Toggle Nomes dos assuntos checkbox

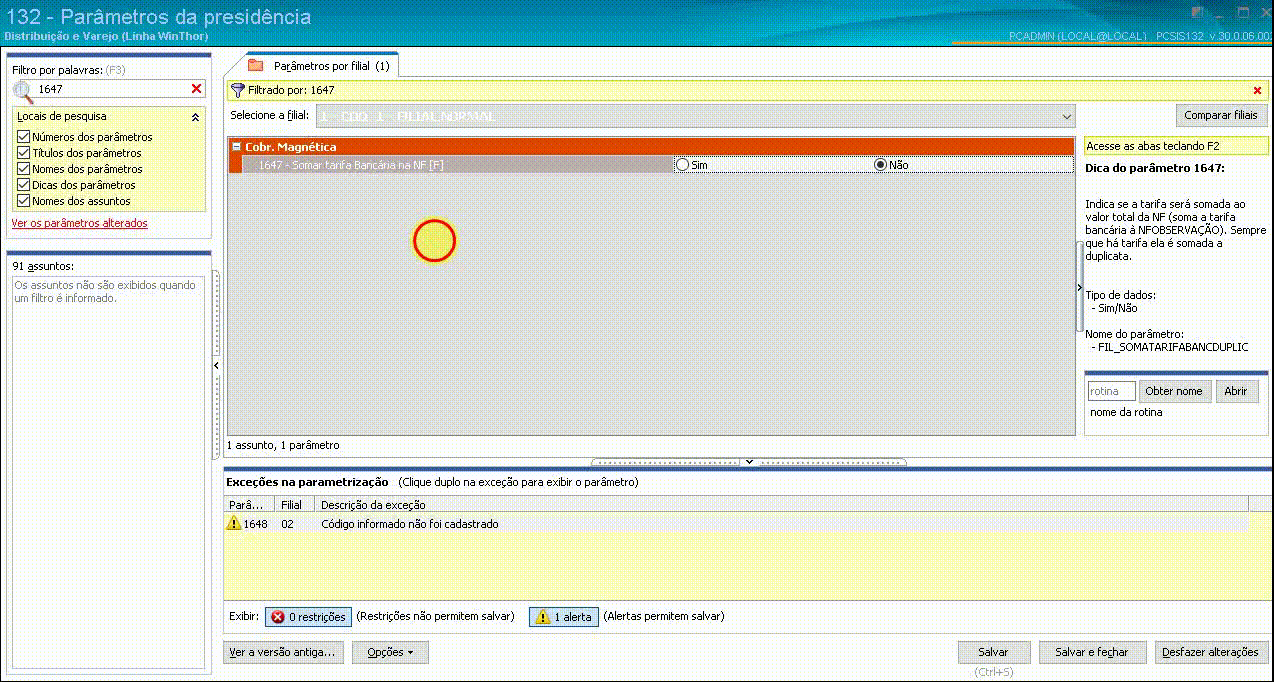(x=24, y=201)
